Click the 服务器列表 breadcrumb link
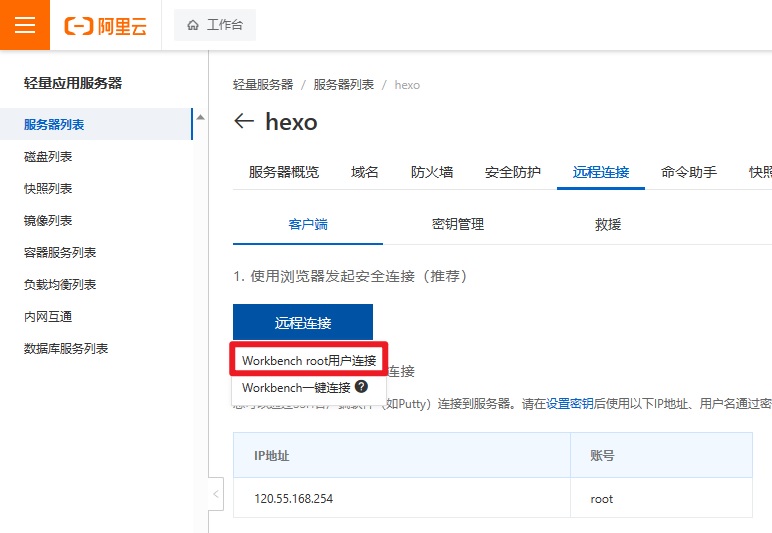The width and height of the screenshot is (772, 533). pos(344,85)
